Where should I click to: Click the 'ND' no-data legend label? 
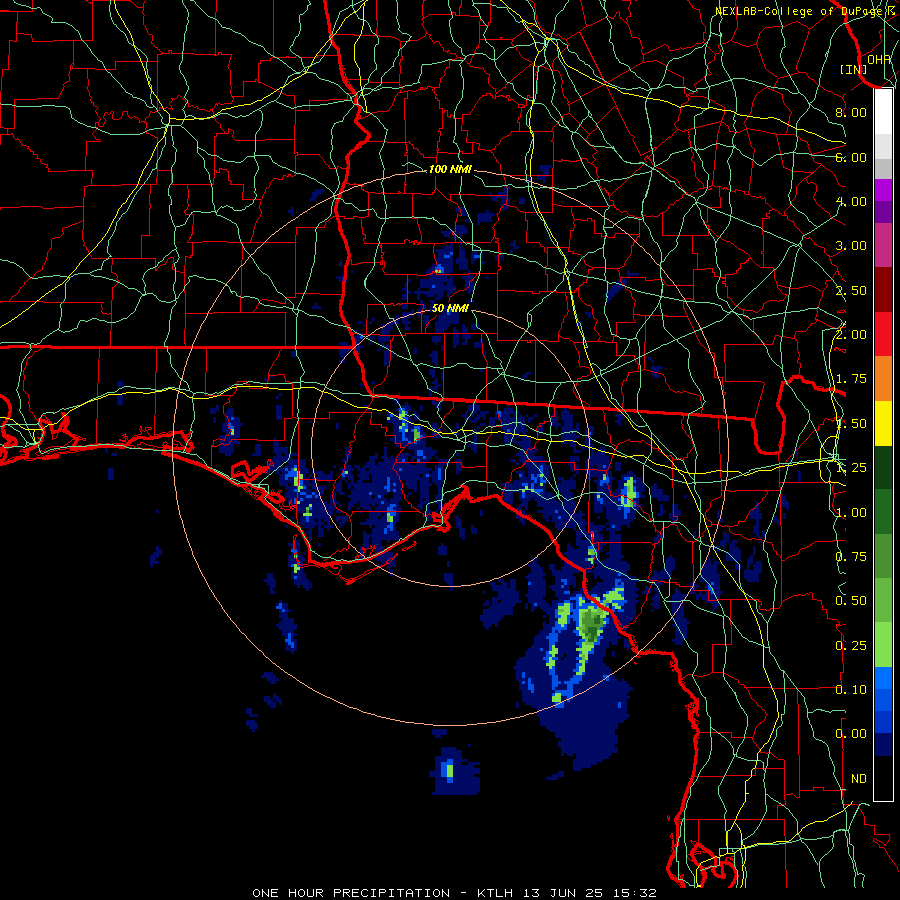(859, 779)
